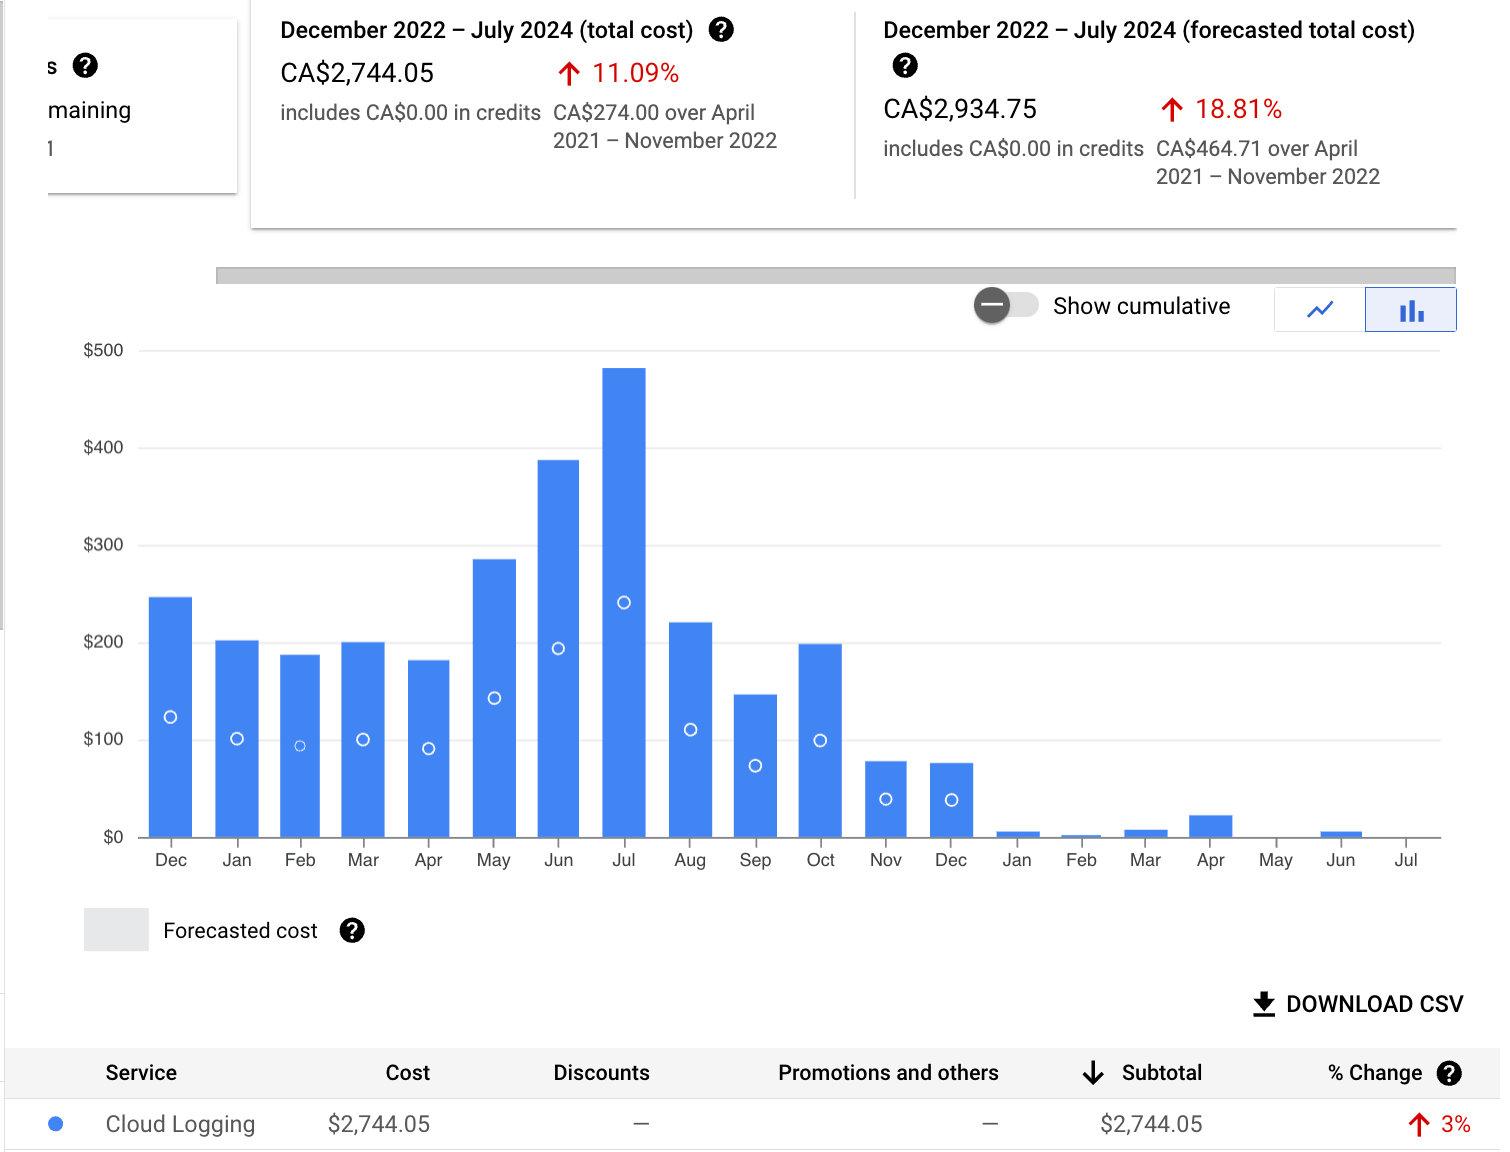Screen dimensions: 1510x1152
Task: Sort table by Discounts column
Action: click(602, 1073)
